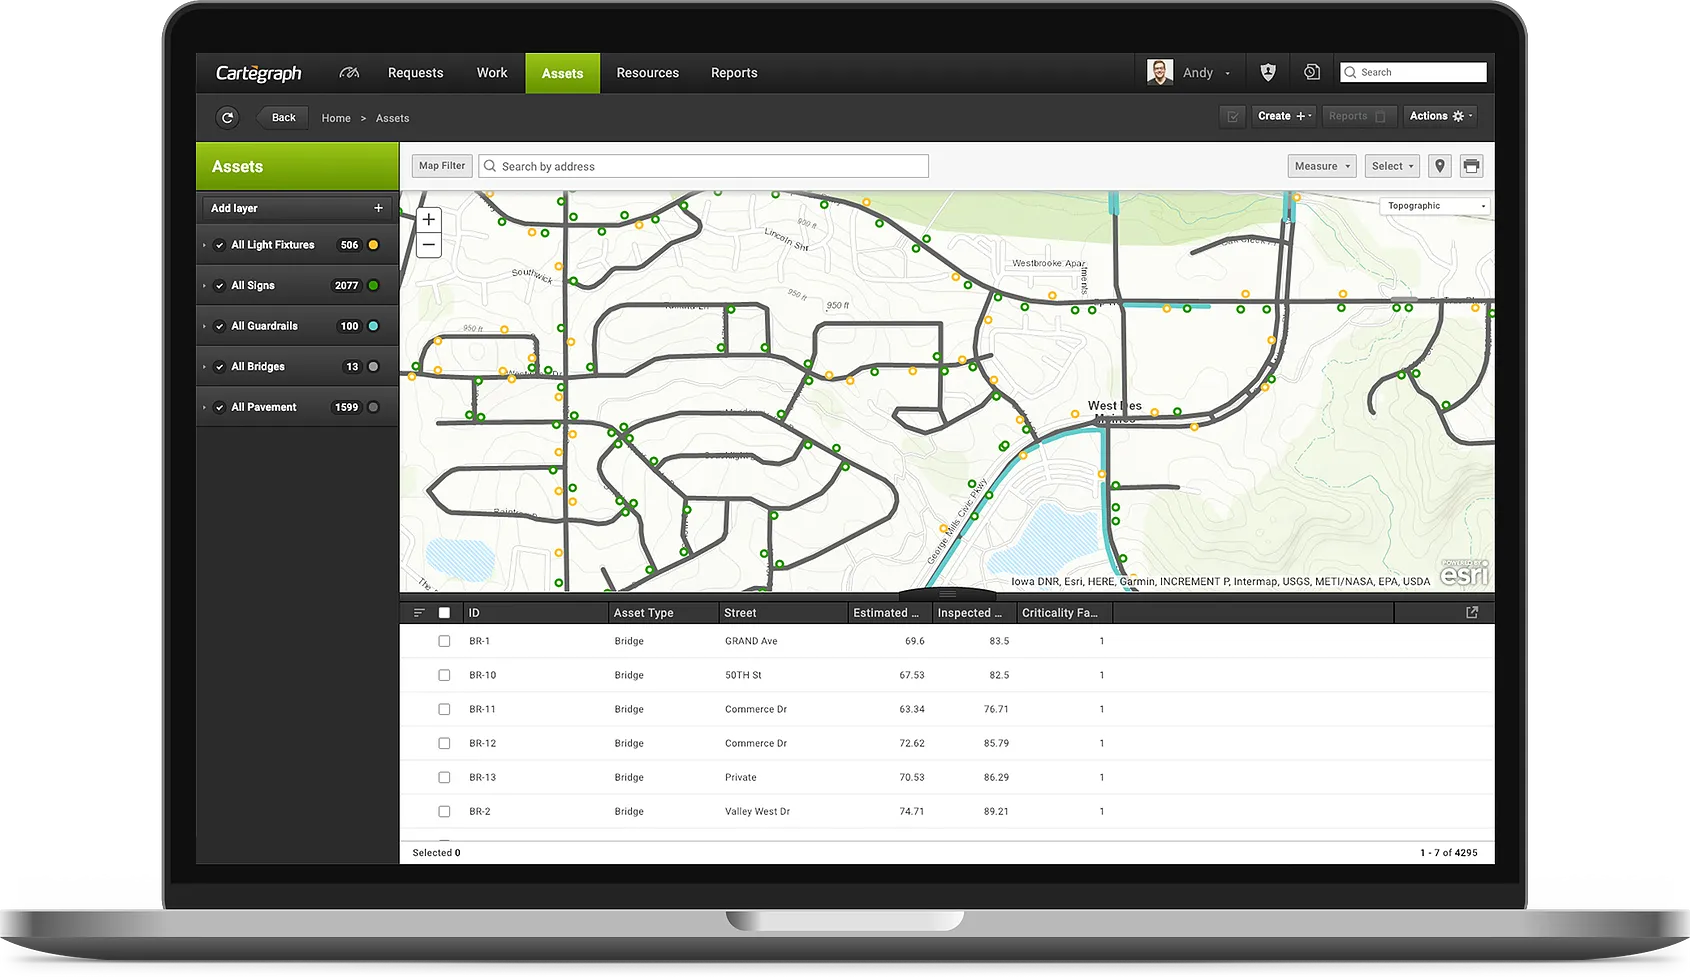Click the global Search field

1413,72
